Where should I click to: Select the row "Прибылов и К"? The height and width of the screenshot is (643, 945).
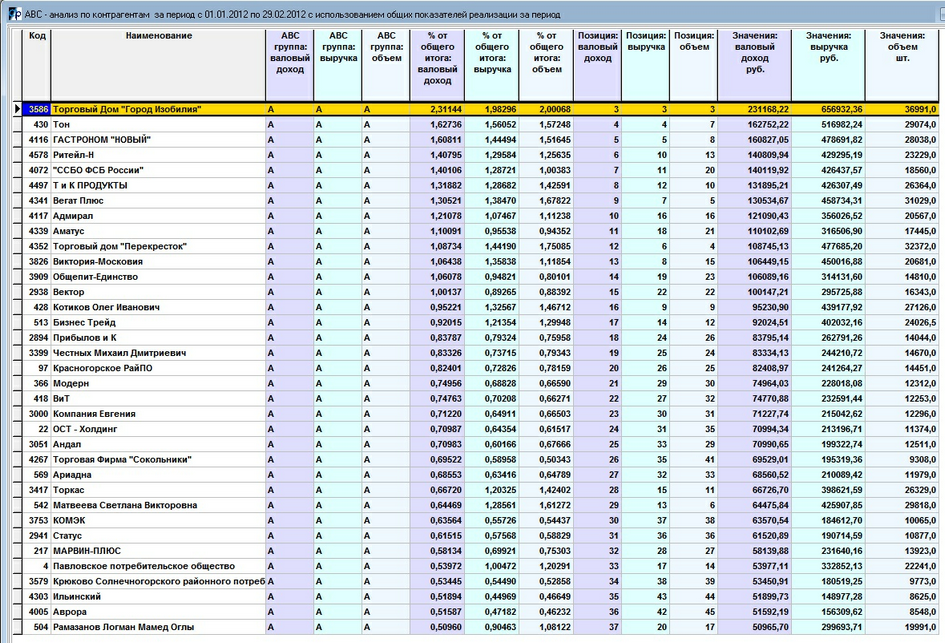[x=480, y=337]
